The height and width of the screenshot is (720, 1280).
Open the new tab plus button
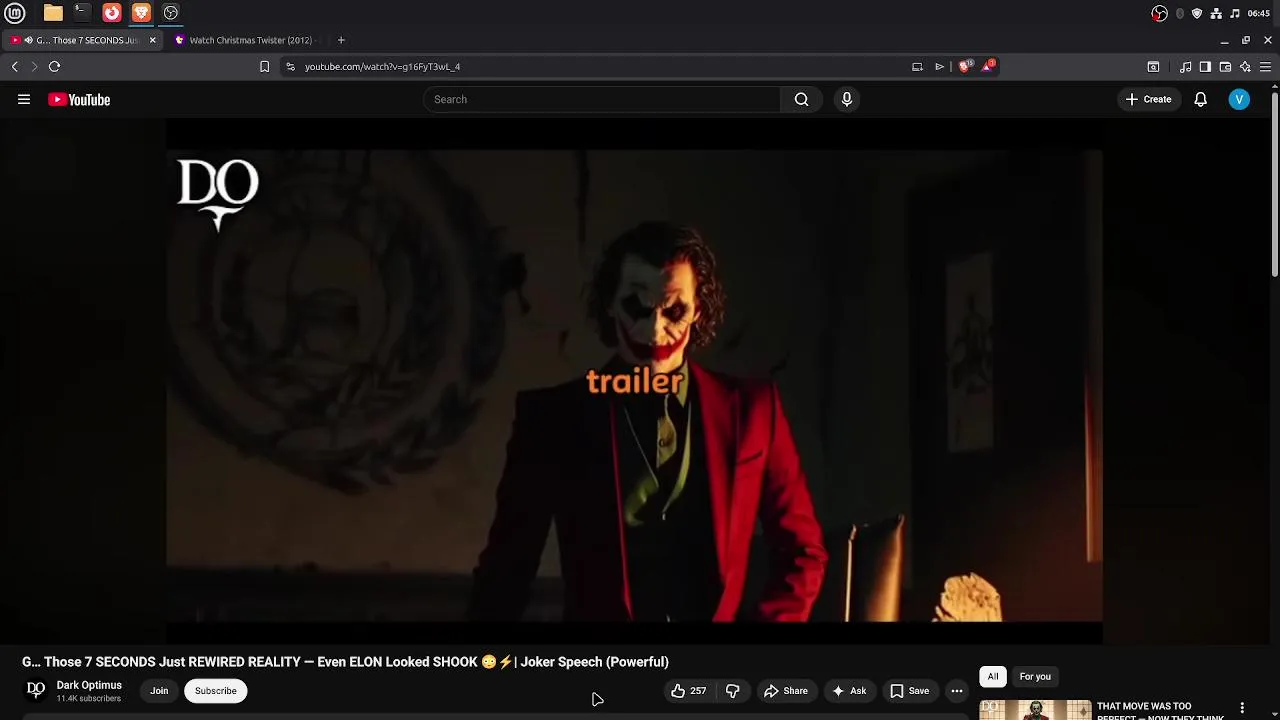(x=341, y=40)
